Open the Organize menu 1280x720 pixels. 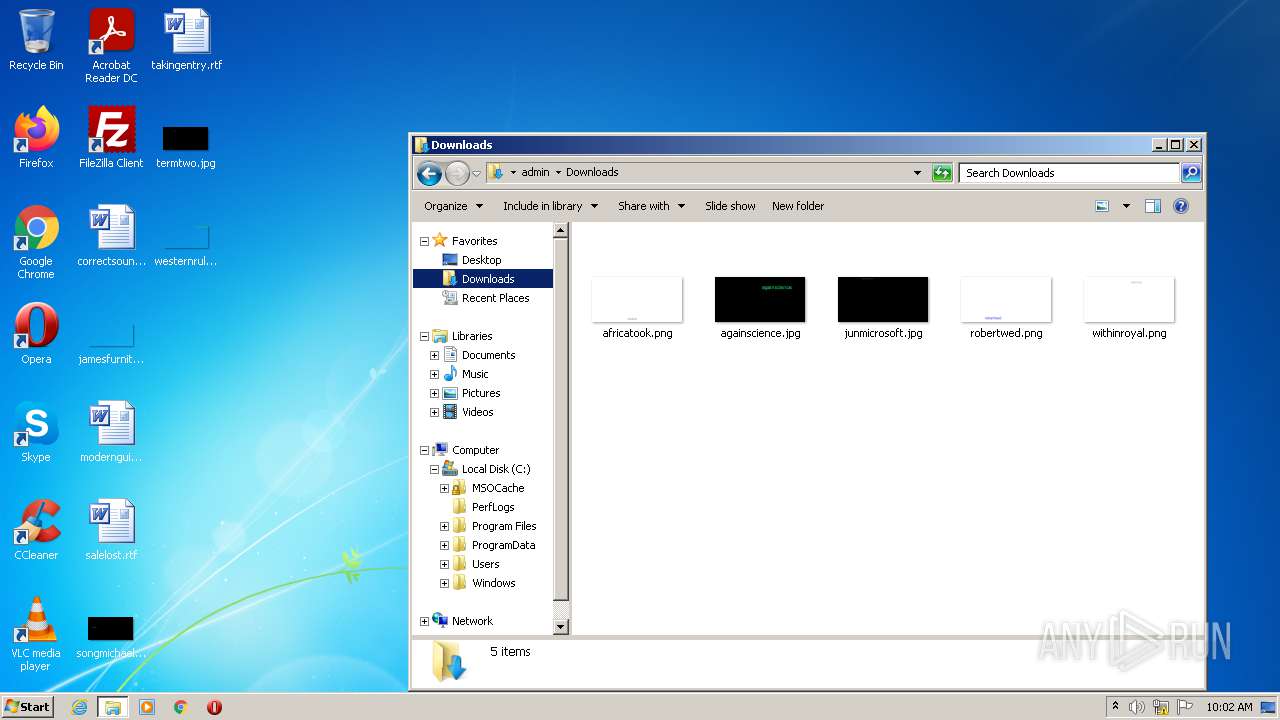click(x=453, y=206)
